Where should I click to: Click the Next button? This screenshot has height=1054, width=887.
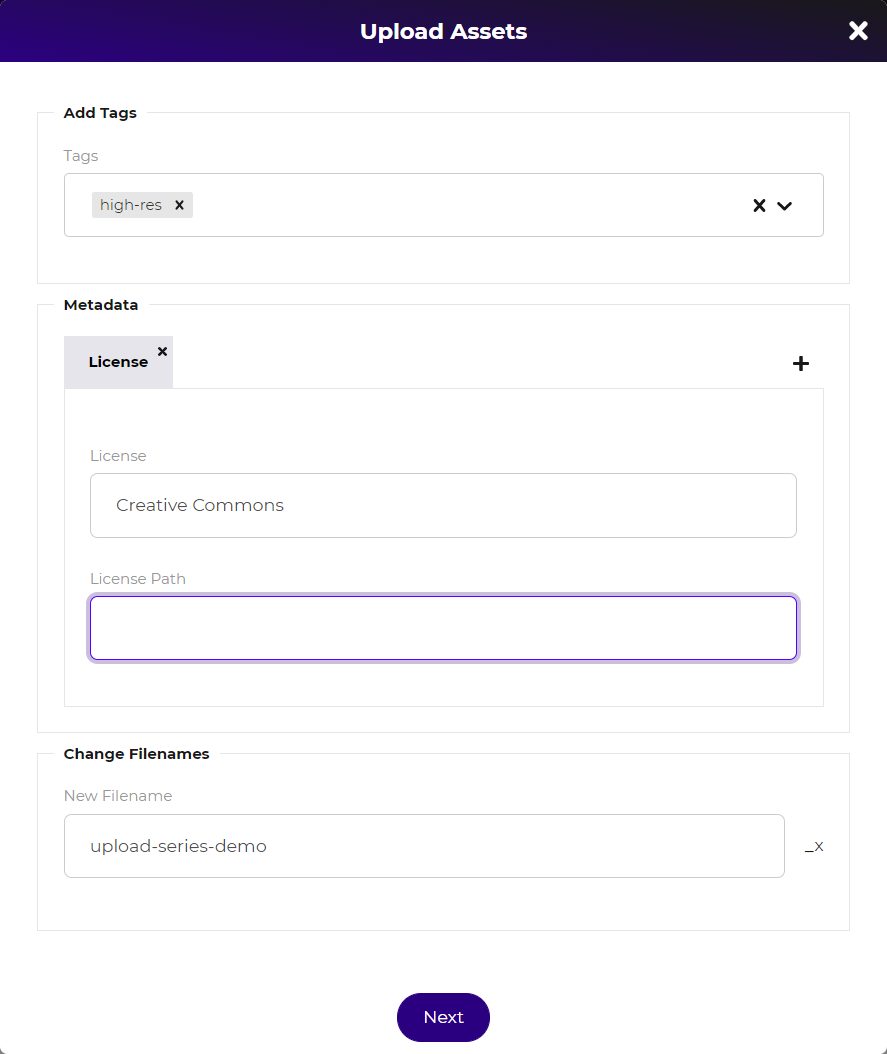tap(444, 1017)
